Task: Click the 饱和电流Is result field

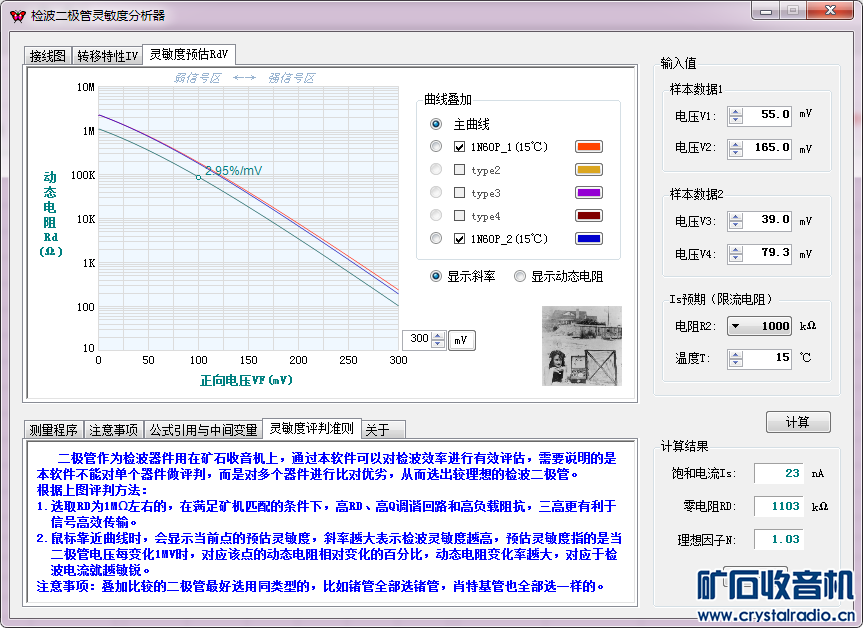Action: click(779, 473)
